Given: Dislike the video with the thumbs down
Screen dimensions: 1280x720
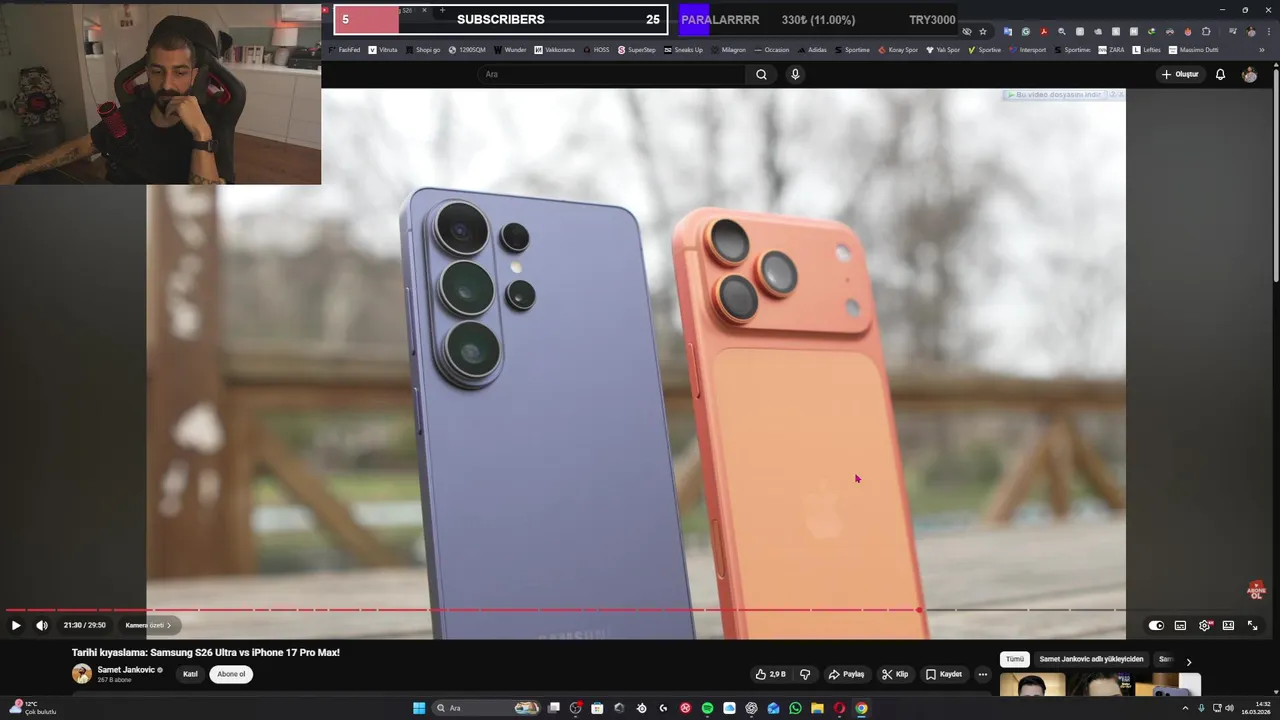Looking at the screenshot, I should click(x=805, y=674).
